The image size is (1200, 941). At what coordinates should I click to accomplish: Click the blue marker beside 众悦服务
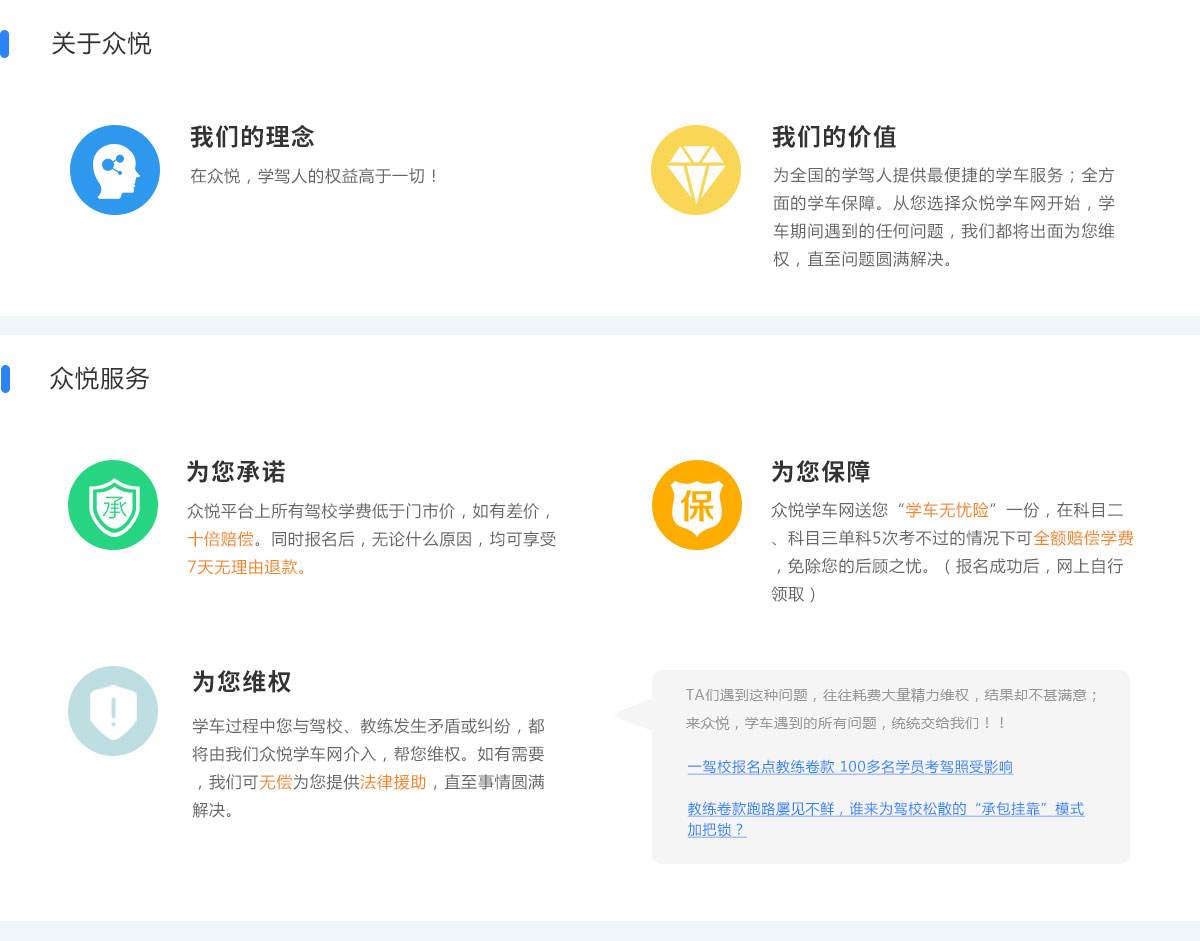click(5, 379)
